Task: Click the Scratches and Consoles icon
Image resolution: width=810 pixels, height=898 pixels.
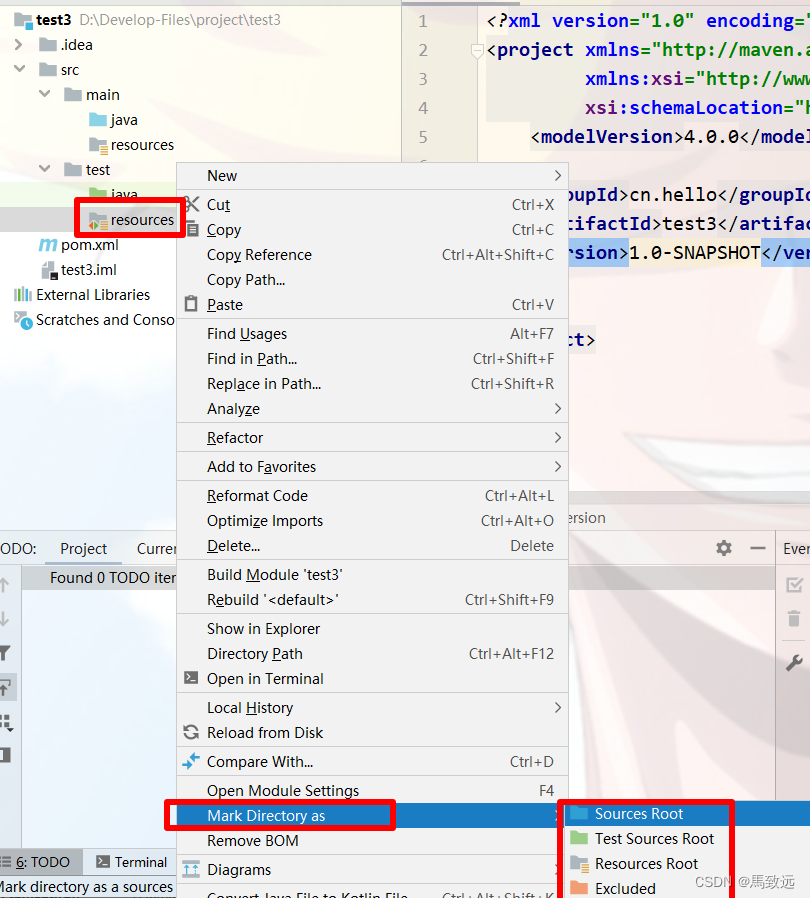Action: (x=23, y=320)
